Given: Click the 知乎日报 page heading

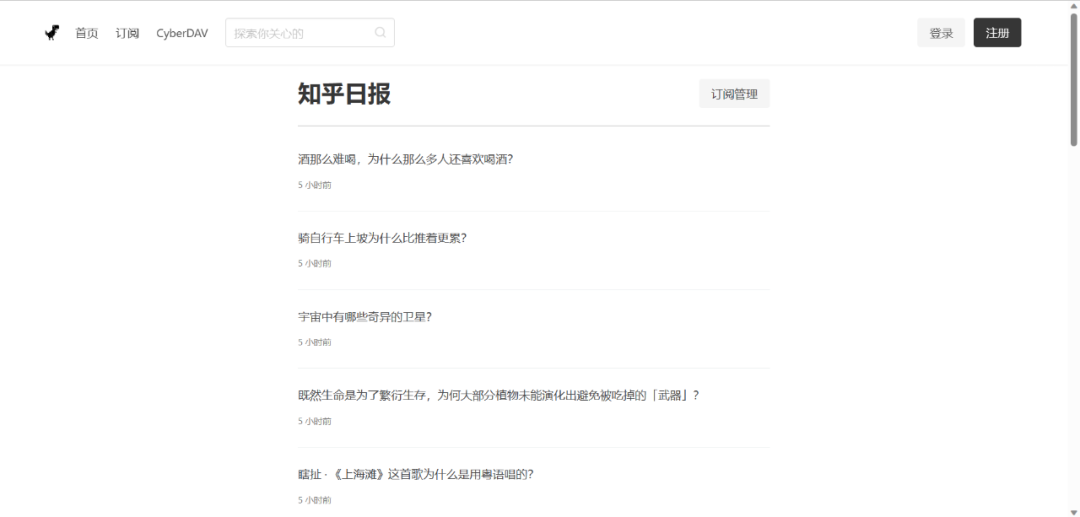Looking at the screenshot, I should (344, 94).
